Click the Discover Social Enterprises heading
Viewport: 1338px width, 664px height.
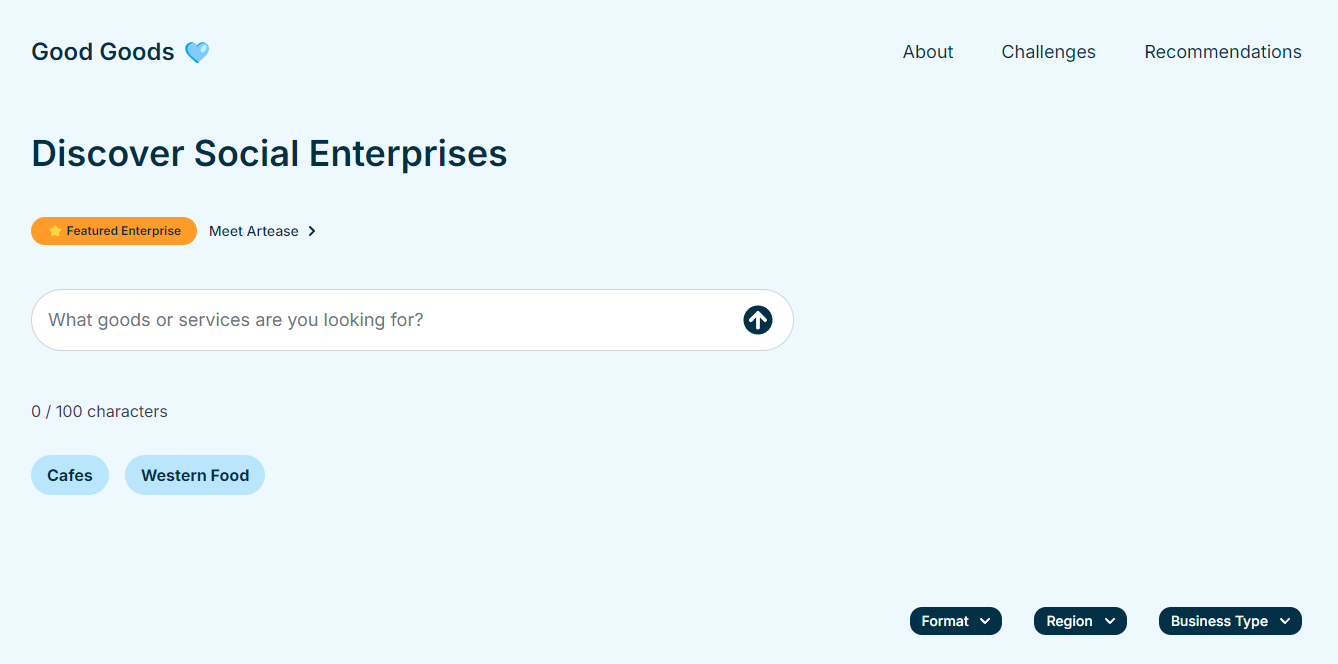point(270,154)
